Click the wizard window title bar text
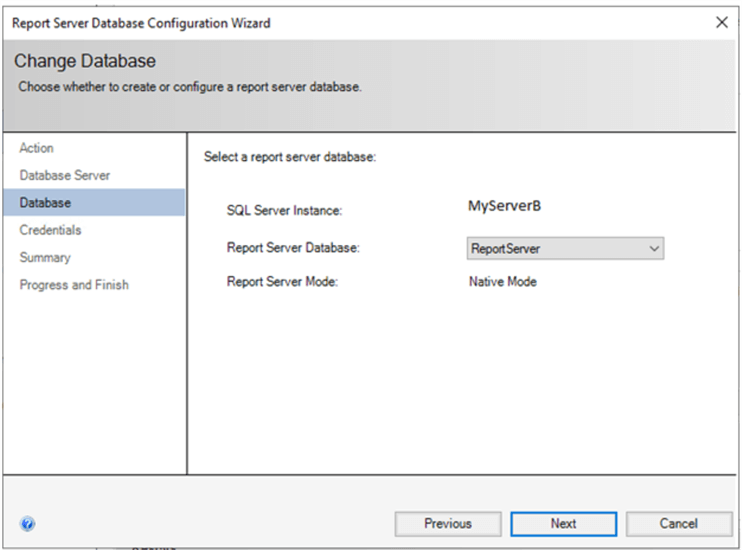742x550 pixels. pyautogui.click(x=141, y=22)
